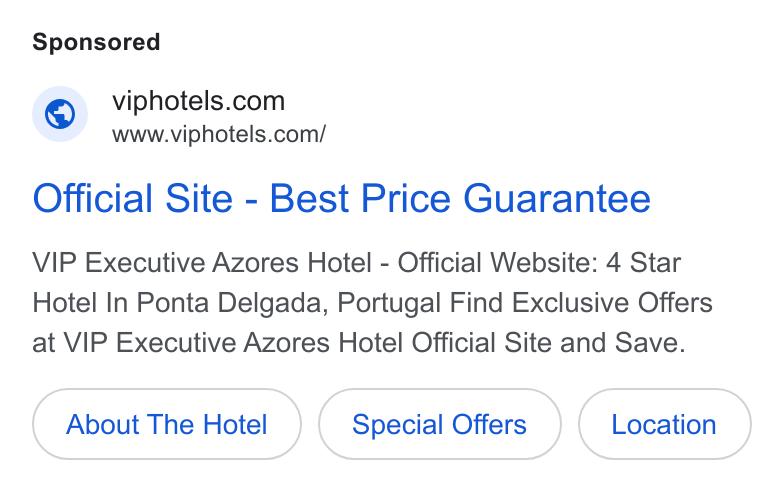The height and width of the screenshot is (492, 760).
Task: Click the Sponsored label
Action: tap(96, 42)
